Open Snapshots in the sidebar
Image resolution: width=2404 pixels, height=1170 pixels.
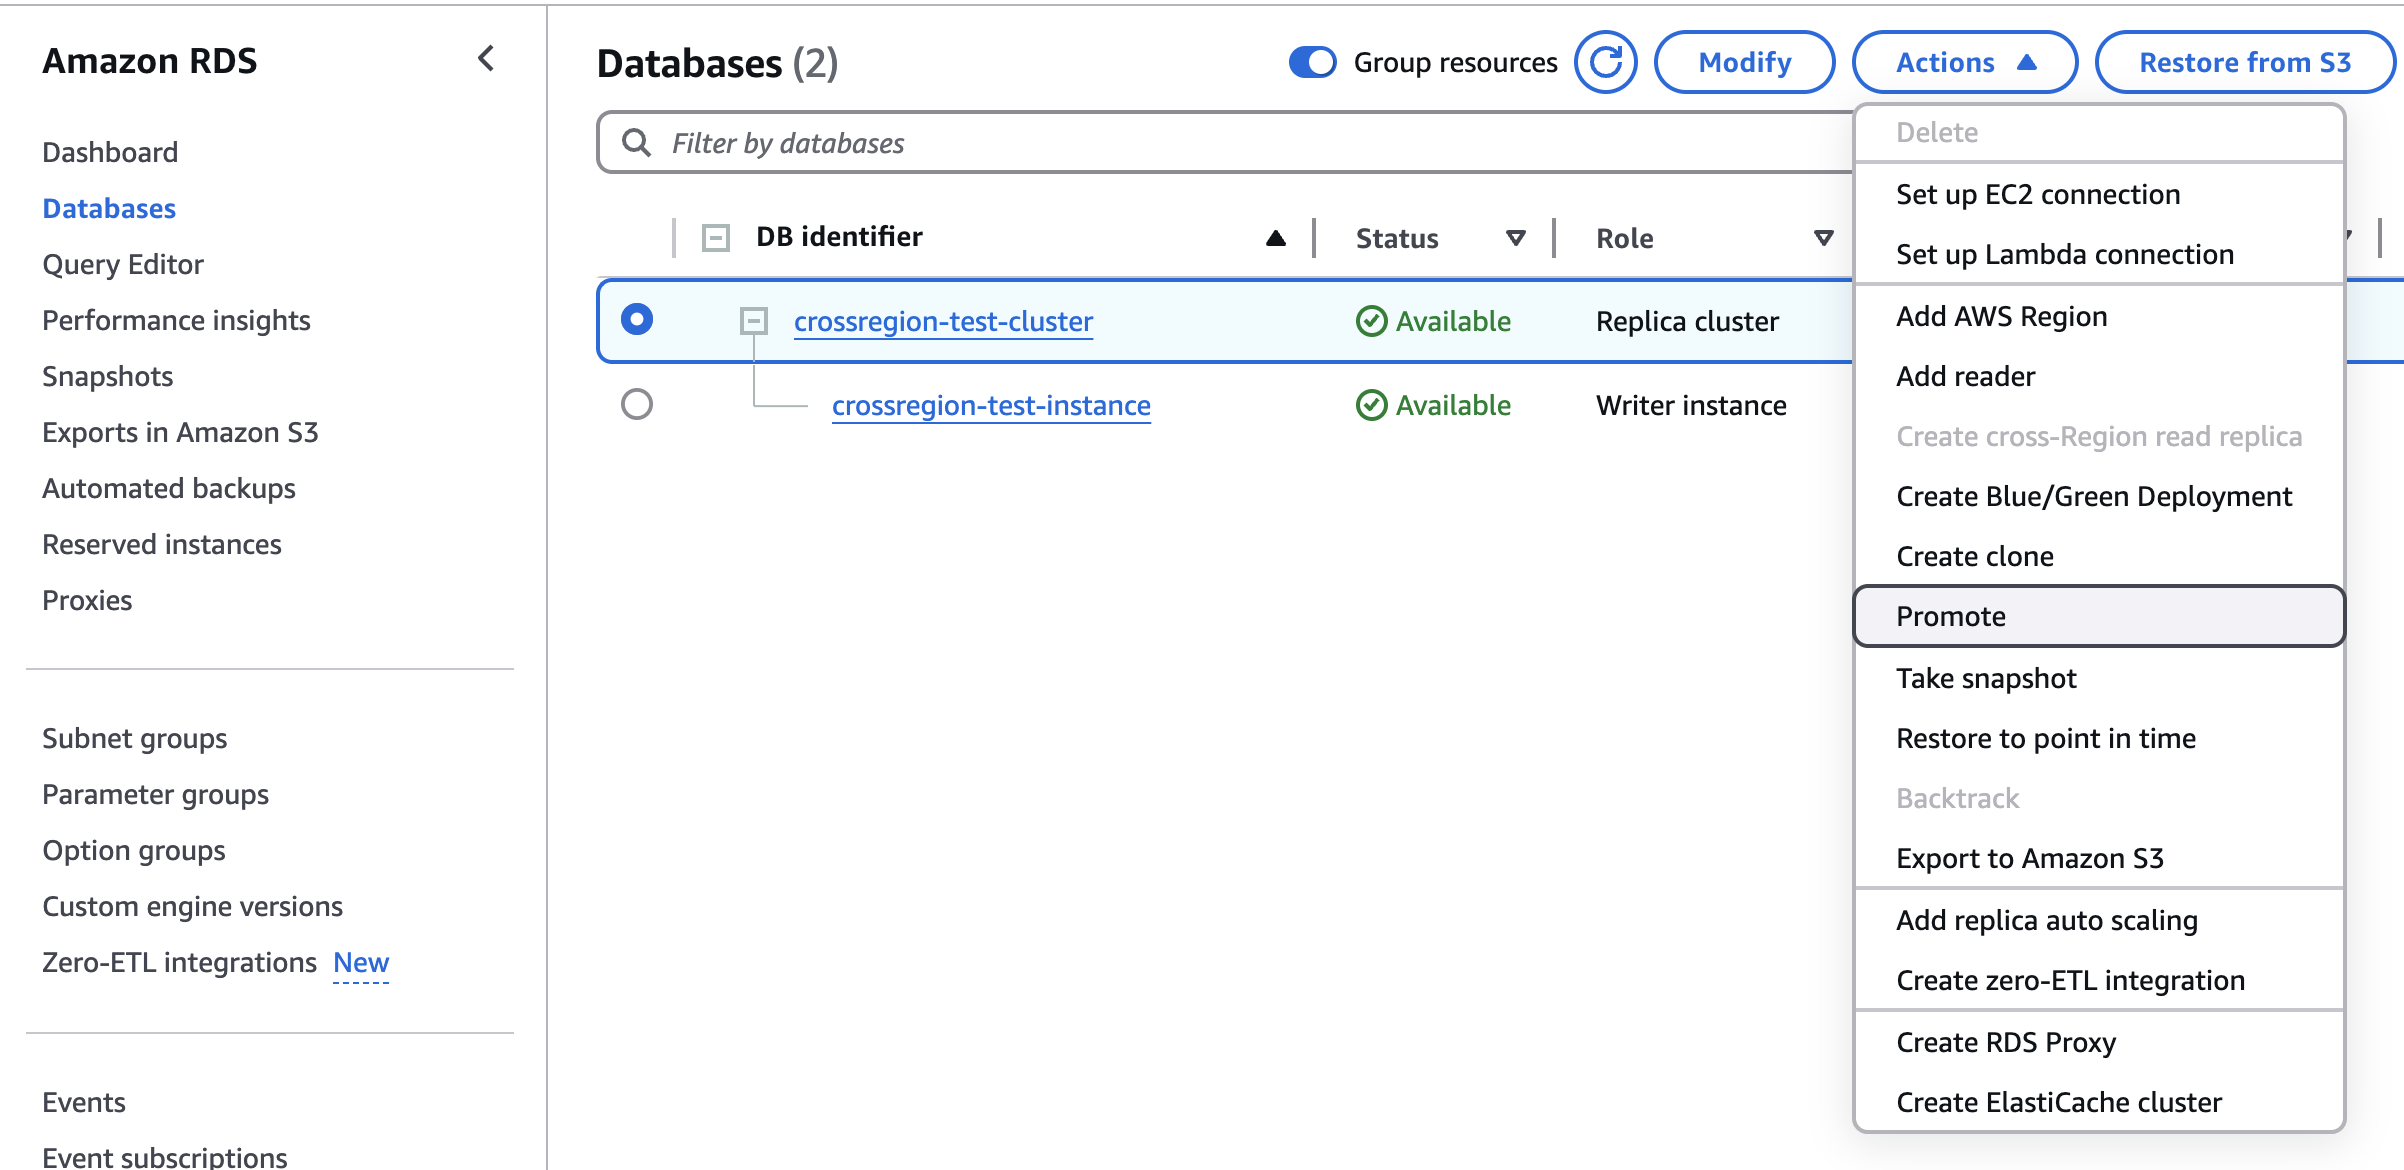pyautogui.click(x=108, y=376)
